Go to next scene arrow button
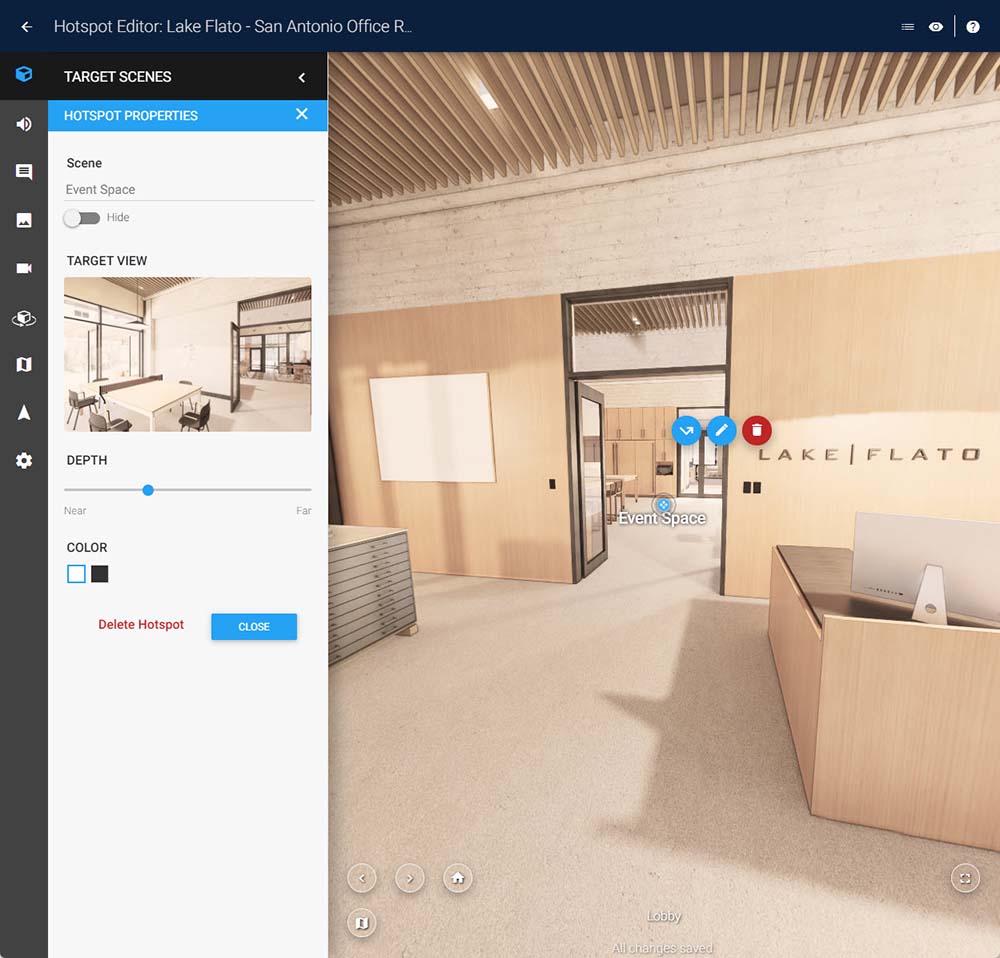Image resolution: width=1000 pixels, height=958 pixels. (x=409, y=878)
